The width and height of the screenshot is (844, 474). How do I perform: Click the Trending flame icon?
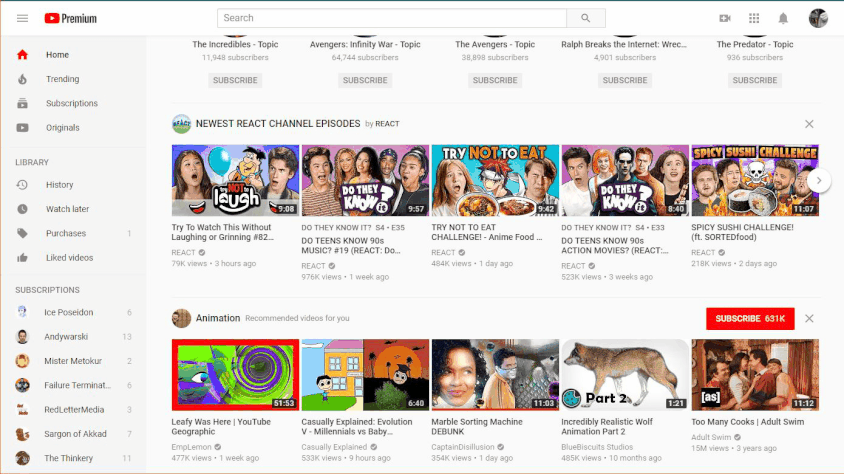coord(22,79)
